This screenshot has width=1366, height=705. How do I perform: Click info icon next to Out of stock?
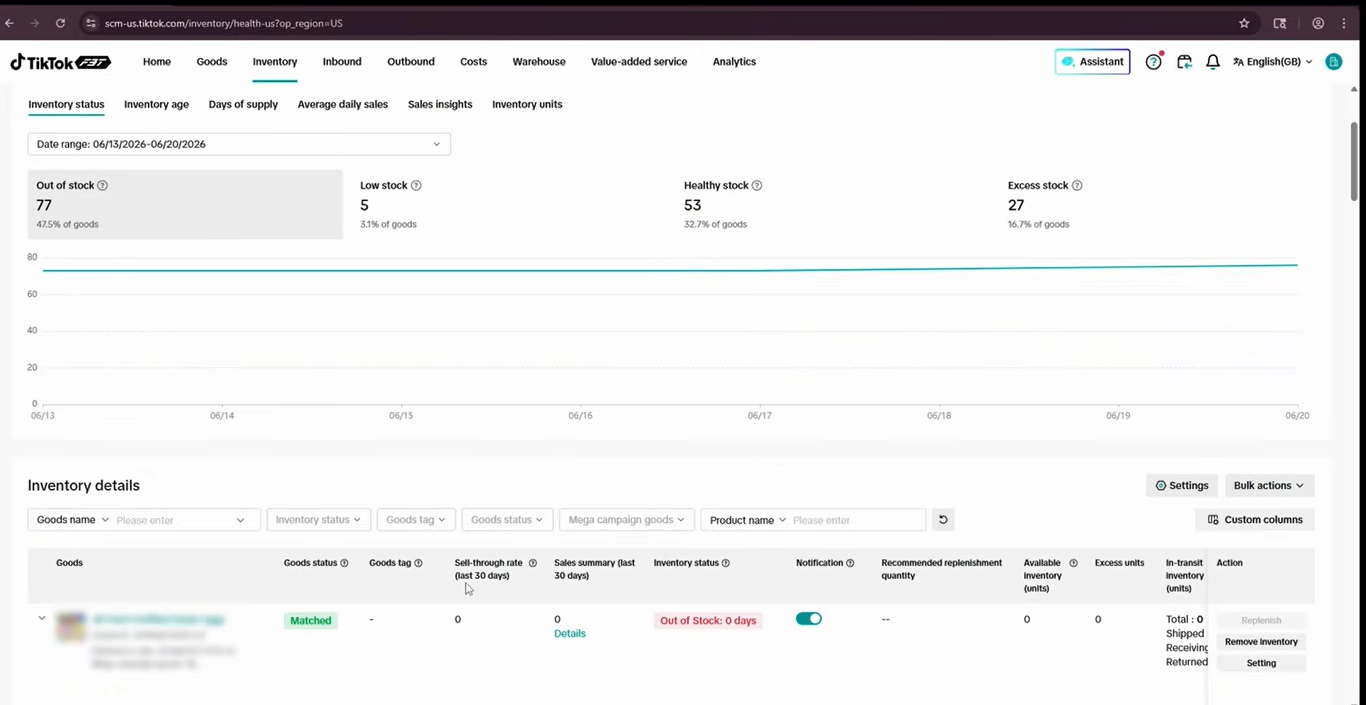point(103,186)
